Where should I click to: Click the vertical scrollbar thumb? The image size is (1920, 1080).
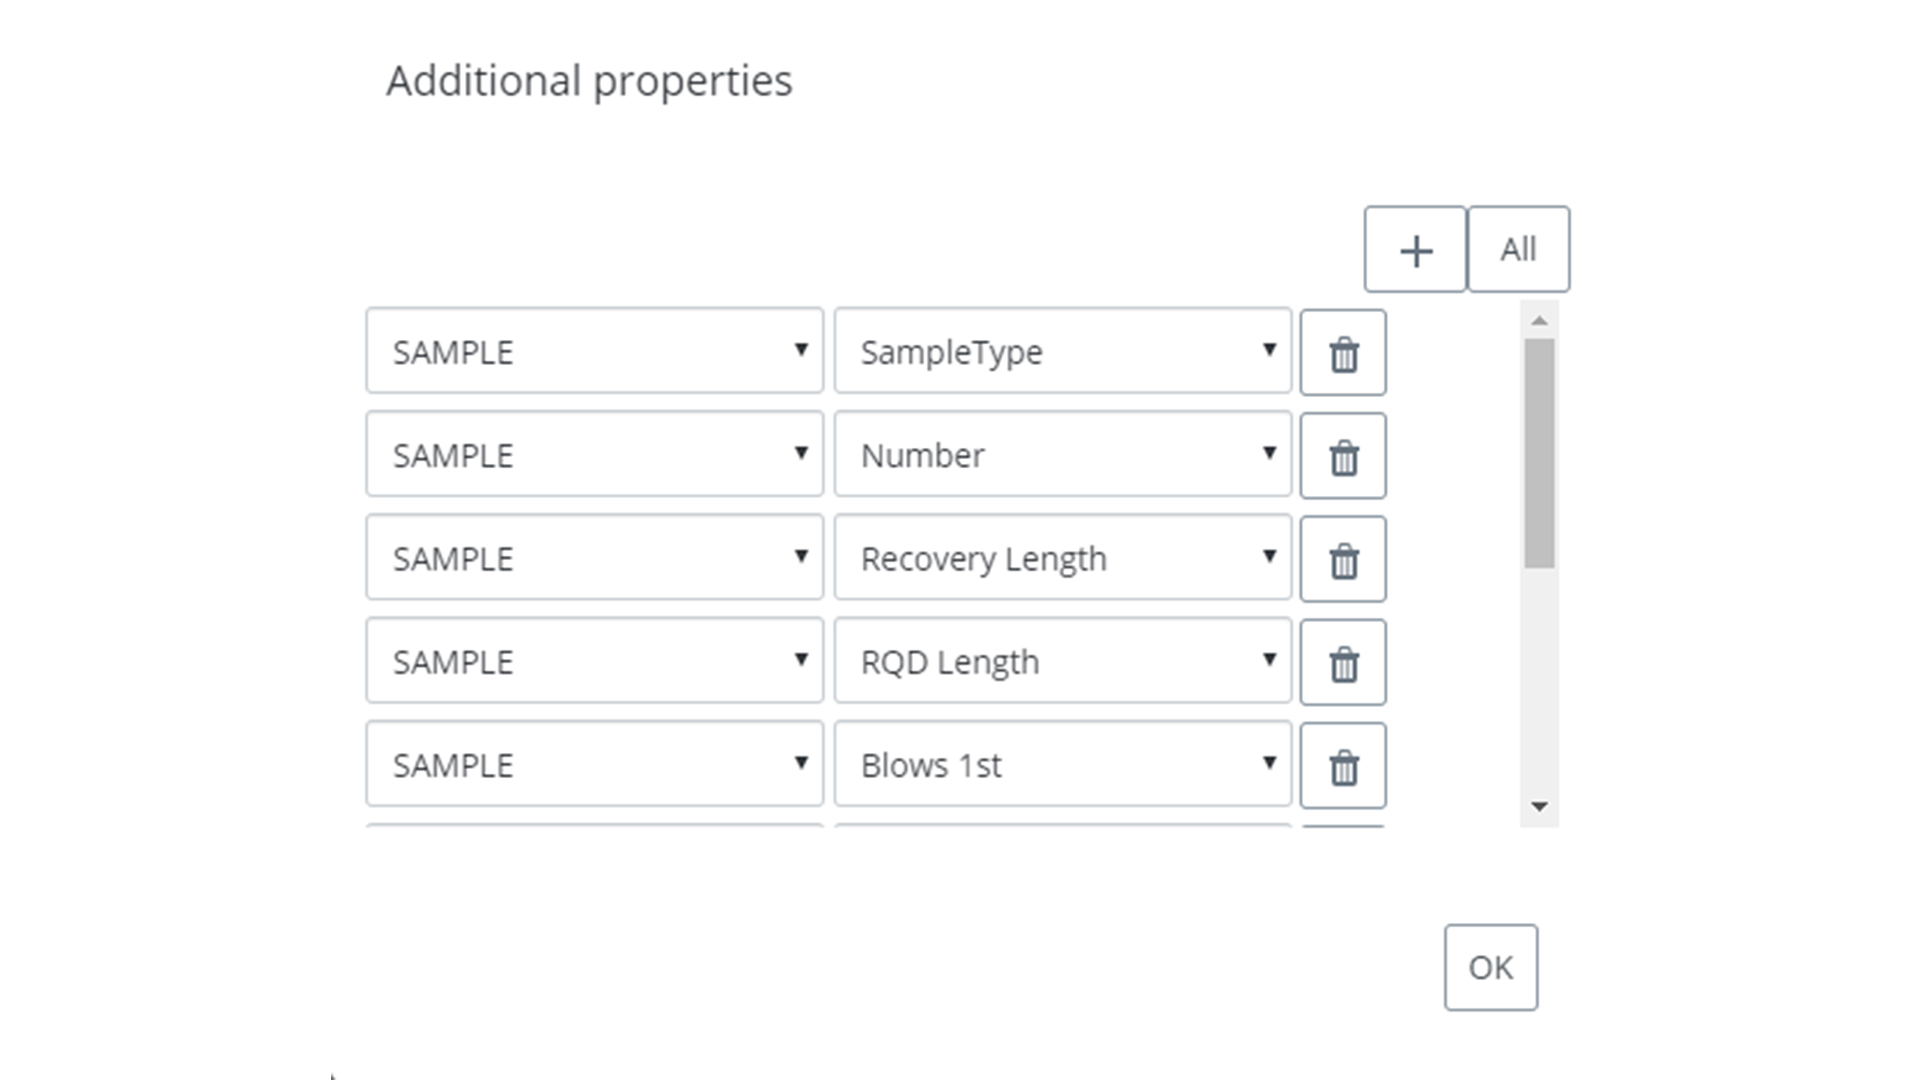click(1539, 453)
